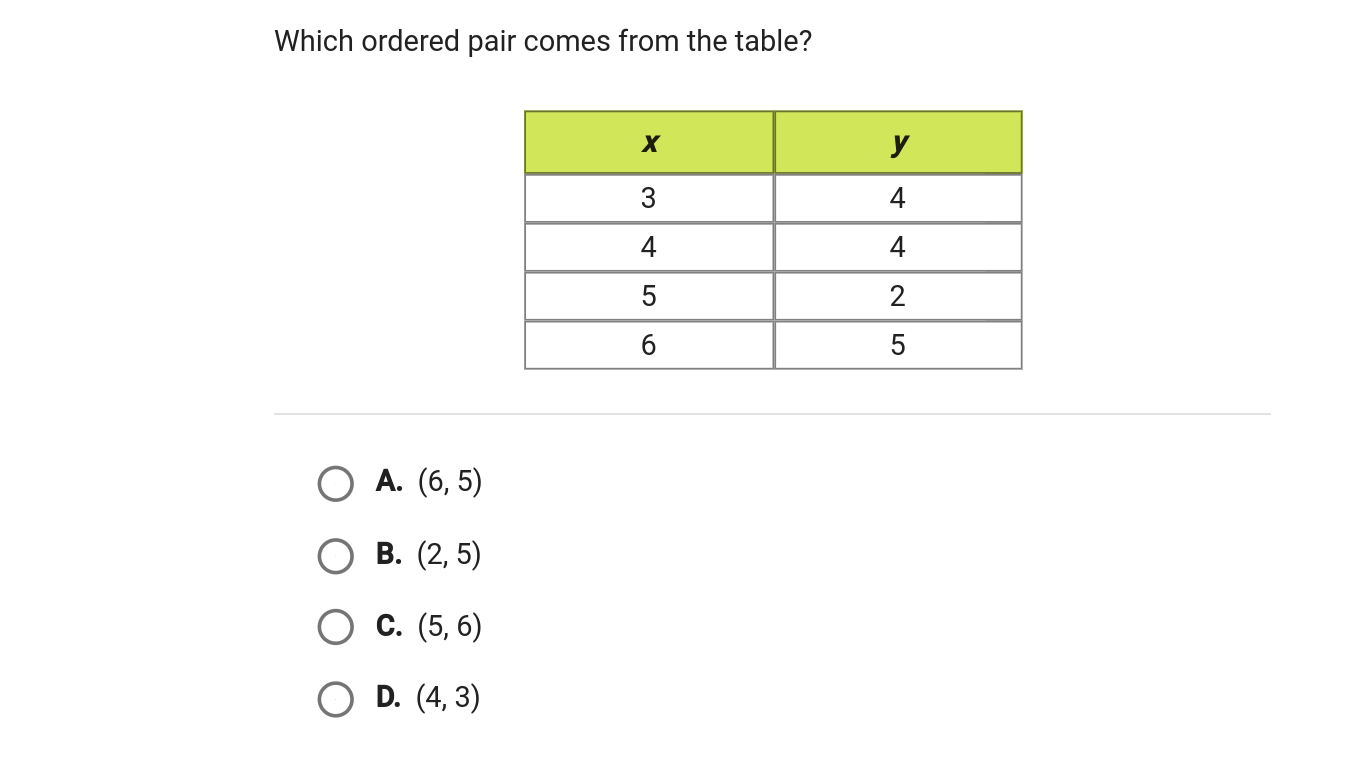Click the bold letter D label
This screenshot has height=768, width=1366.
pos(388,697)
